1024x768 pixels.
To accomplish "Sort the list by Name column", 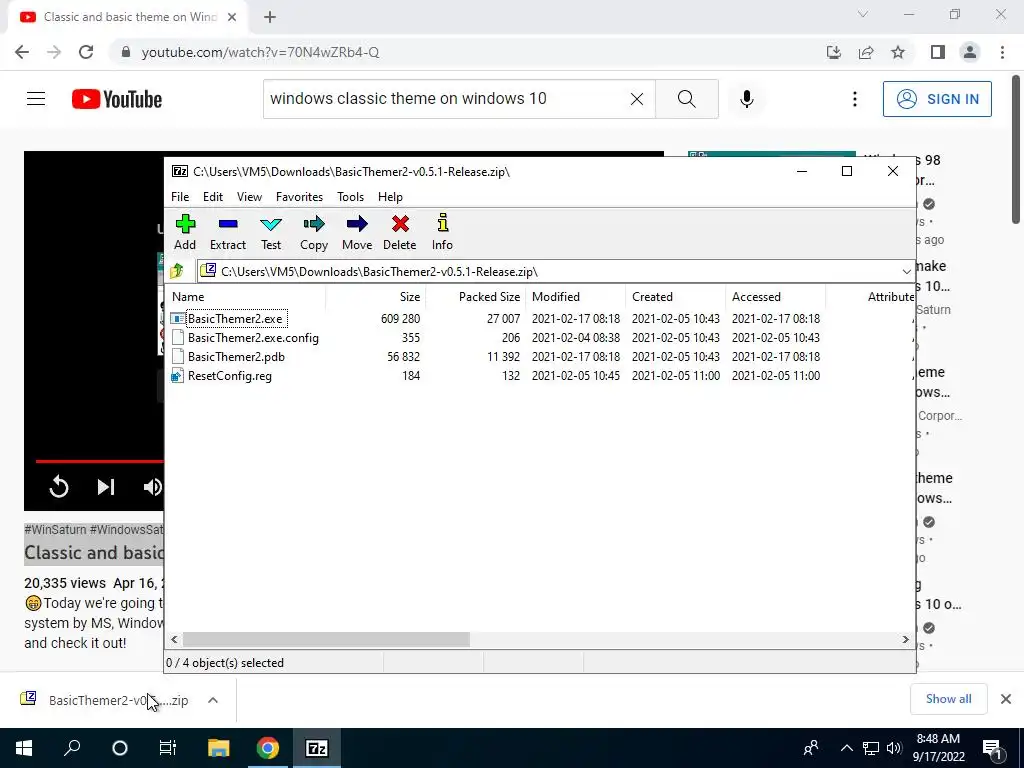I will (247, 296).
